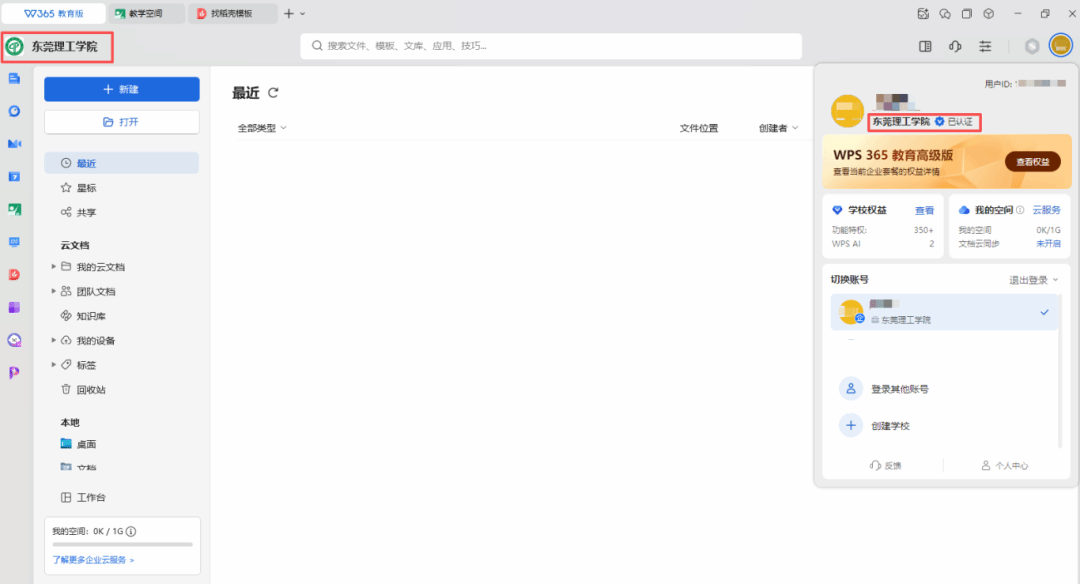Click the refresh icon beside 最近 heading

(273, 93)
